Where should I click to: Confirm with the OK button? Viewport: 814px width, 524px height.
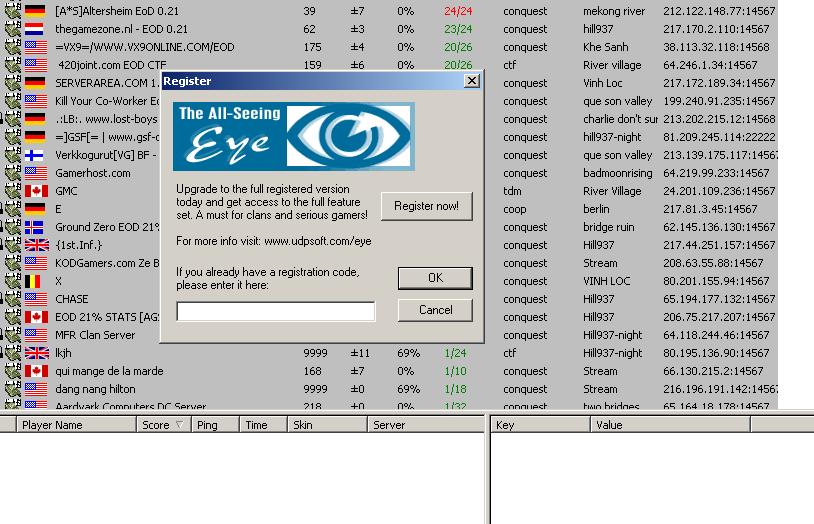[x=435, y=278]
